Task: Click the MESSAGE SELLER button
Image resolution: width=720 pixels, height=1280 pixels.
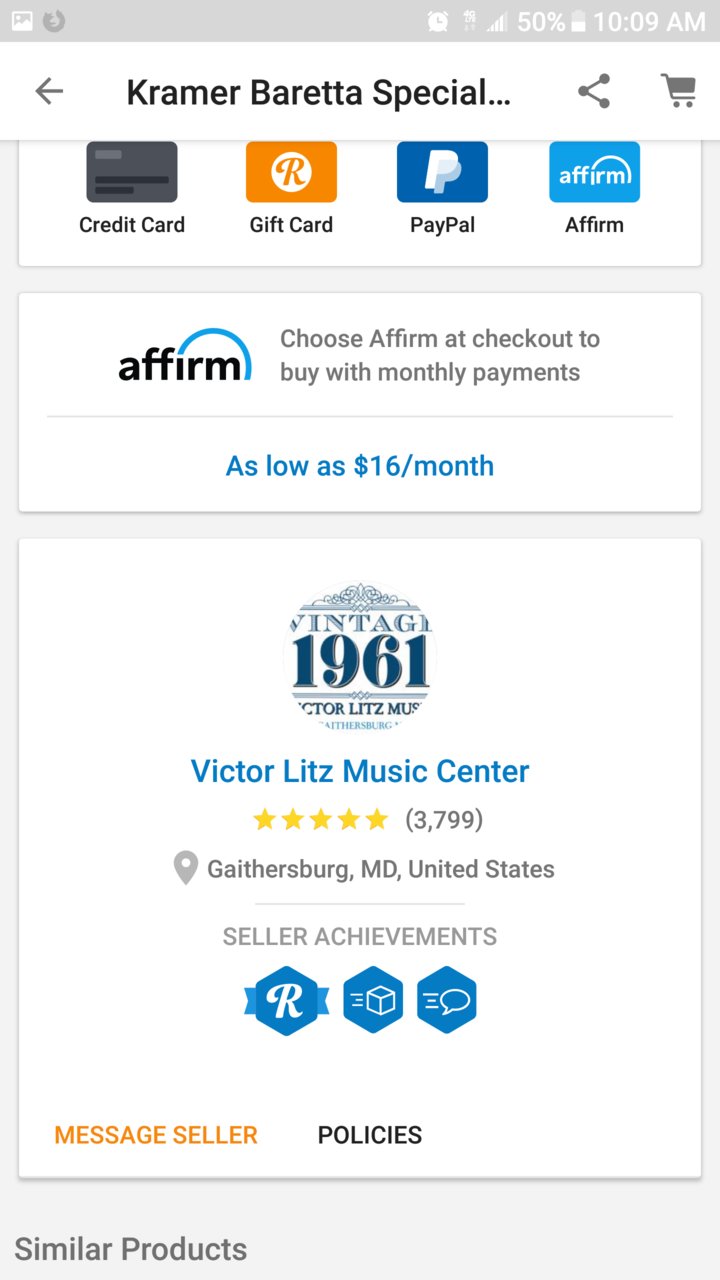Action: (x=156, y=1135)
